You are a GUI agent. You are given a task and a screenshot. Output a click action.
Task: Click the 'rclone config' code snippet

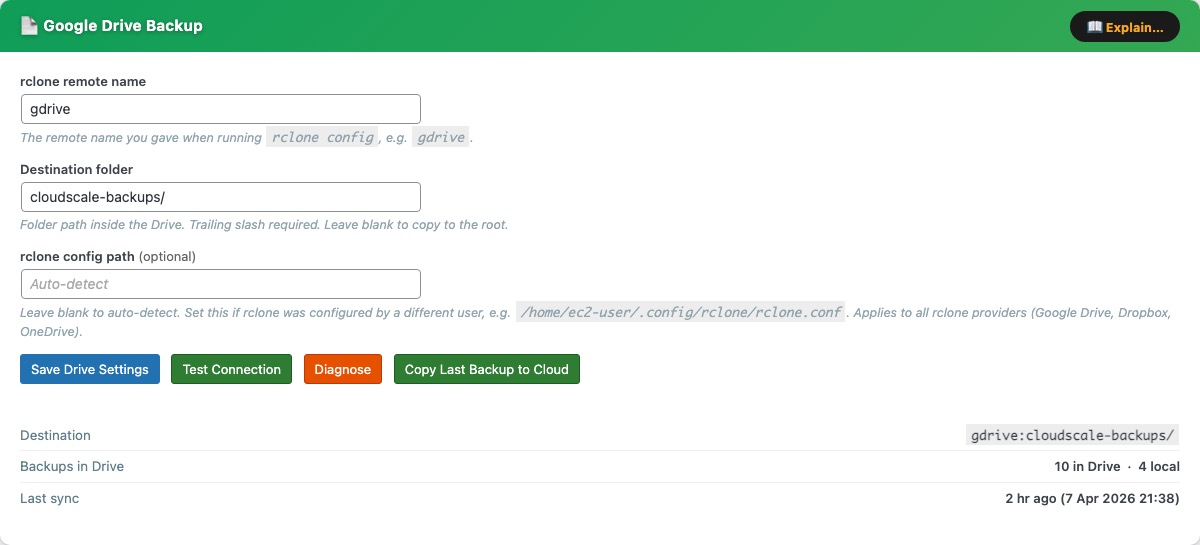[321, 138]
